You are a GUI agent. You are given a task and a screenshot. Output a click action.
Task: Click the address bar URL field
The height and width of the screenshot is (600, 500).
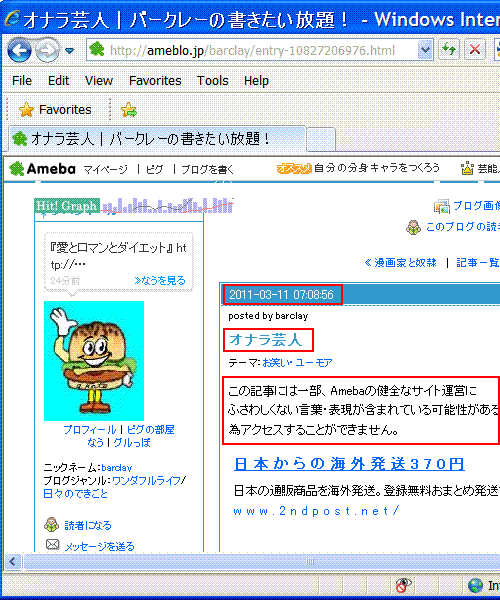tap(252, 50)
